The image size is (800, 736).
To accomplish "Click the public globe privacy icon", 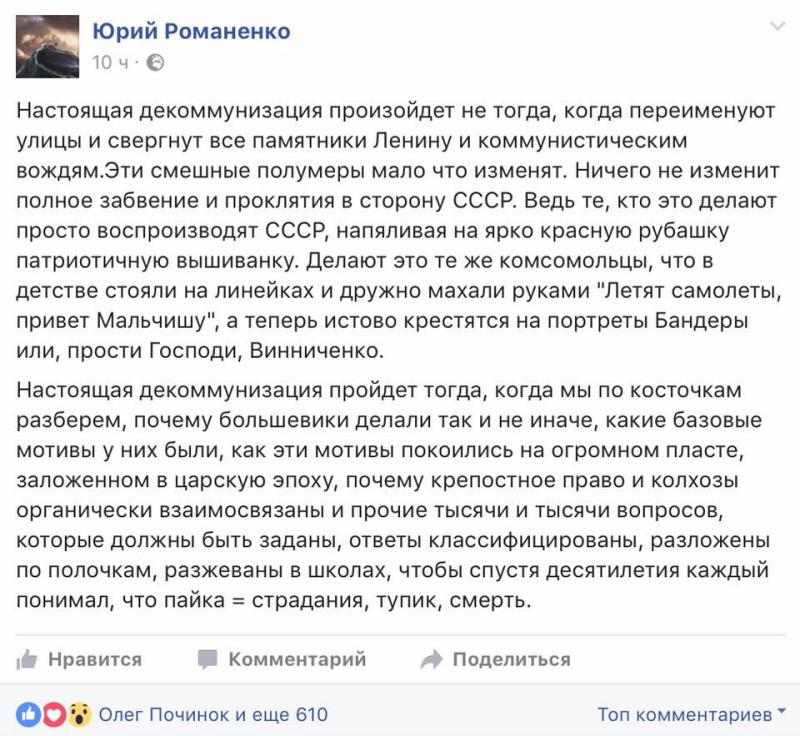I will pyautogui.click(x=155, y=63).
